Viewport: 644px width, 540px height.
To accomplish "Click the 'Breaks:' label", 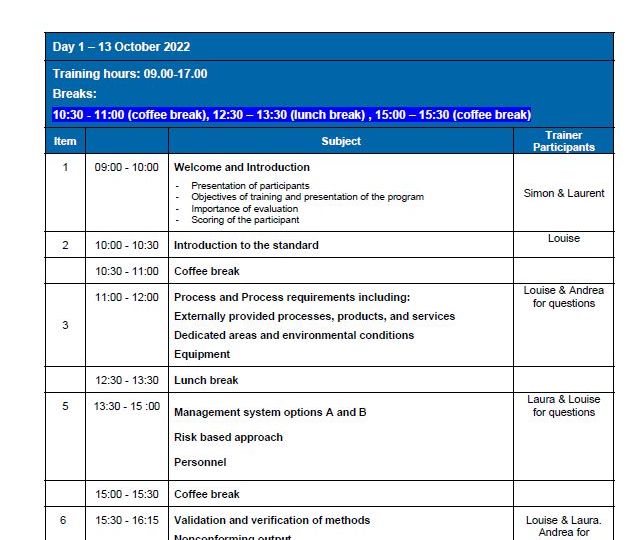I will coord(74,94).
